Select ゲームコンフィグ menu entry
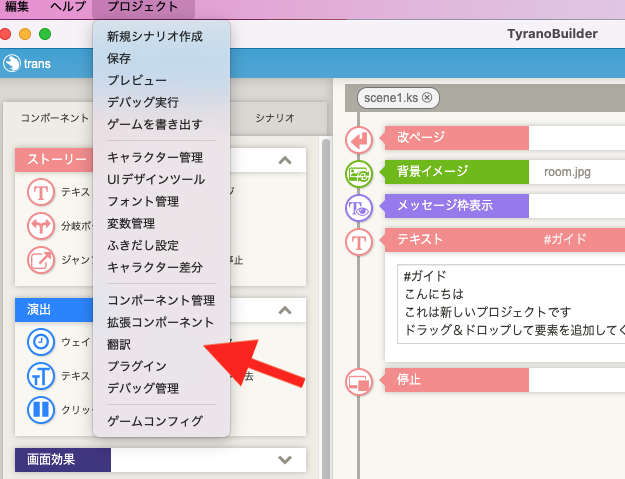The width and height of the screenshot is (625, 479). click(155, 421)
